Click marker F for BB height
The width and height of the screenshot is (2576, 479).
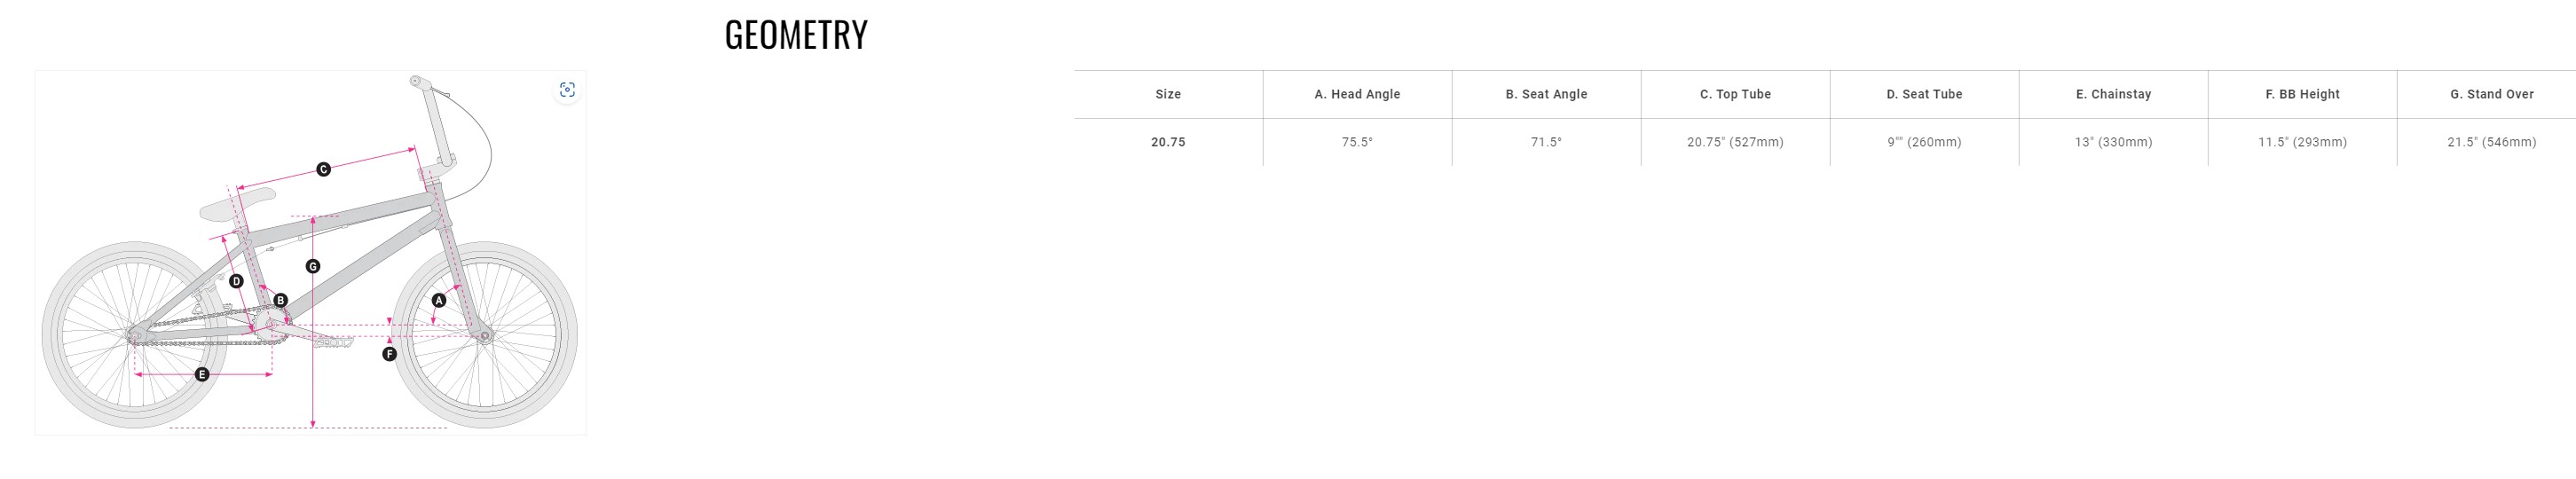point(389,354)
